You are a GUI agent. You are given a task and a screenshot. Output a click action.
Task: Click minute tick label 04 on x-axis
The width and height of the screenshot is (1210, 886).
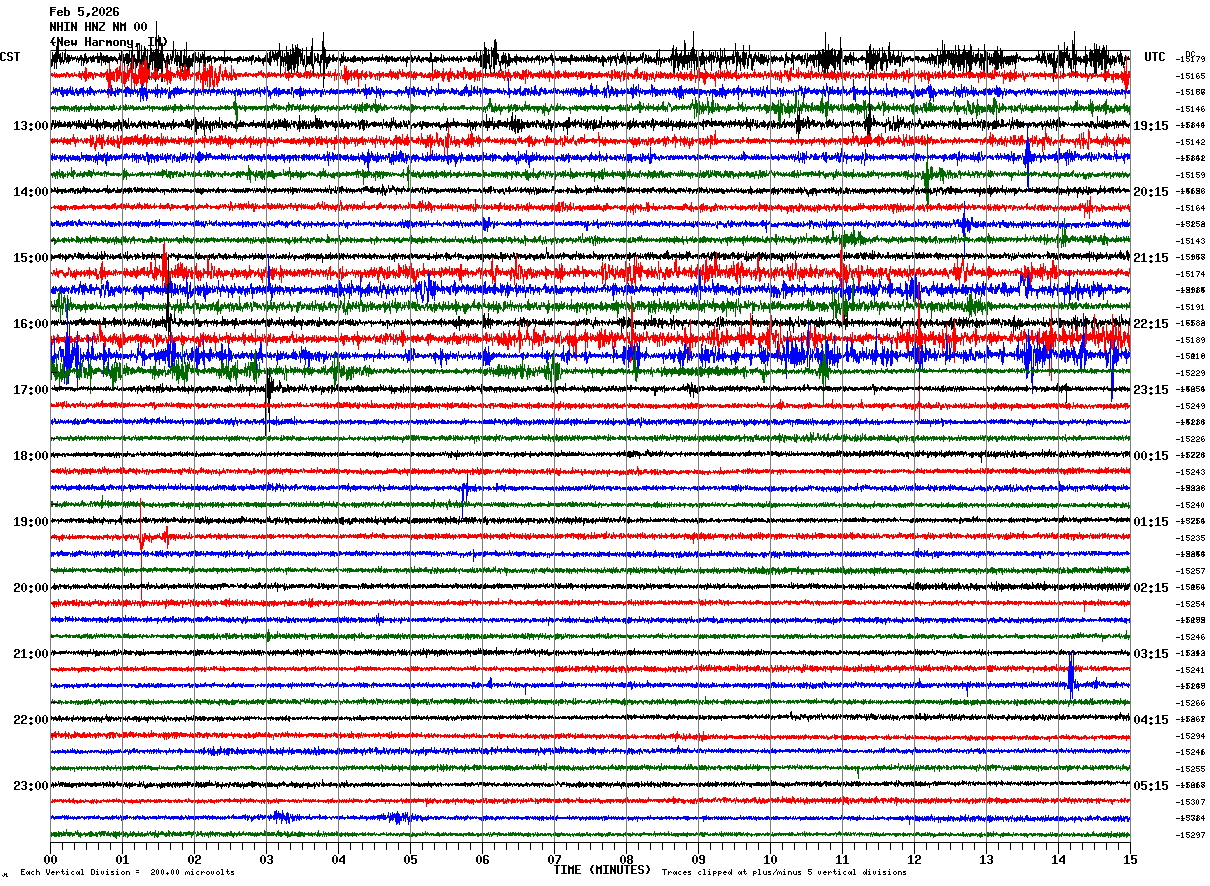[338, 859]
